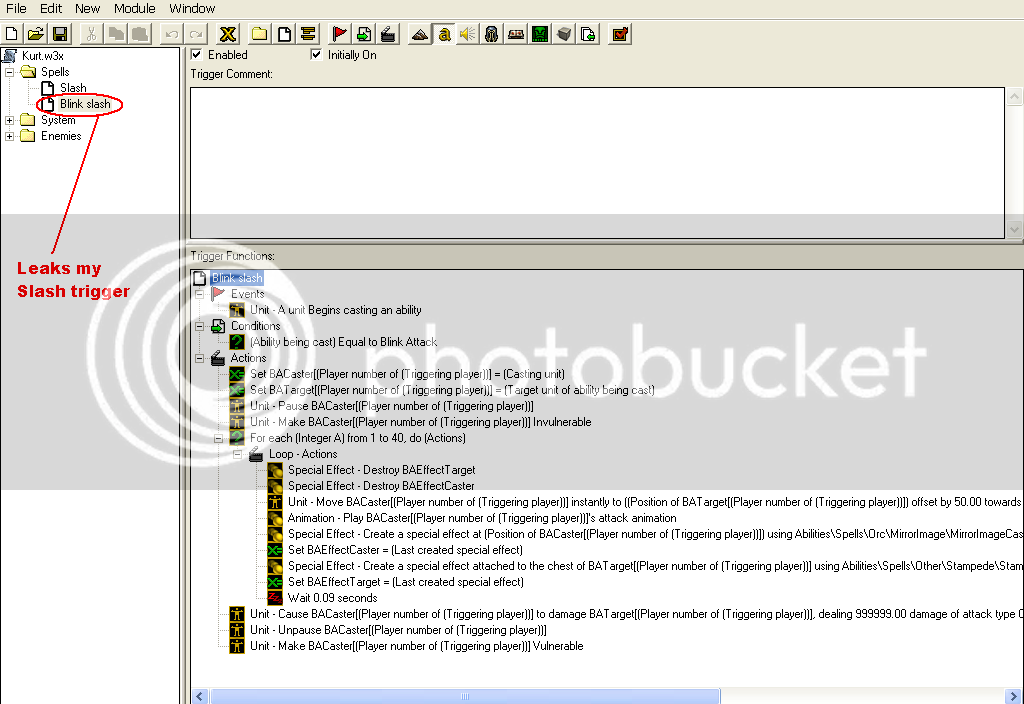Open the New menu
This screenshot has height=704, width=1024.
[87, 8]
